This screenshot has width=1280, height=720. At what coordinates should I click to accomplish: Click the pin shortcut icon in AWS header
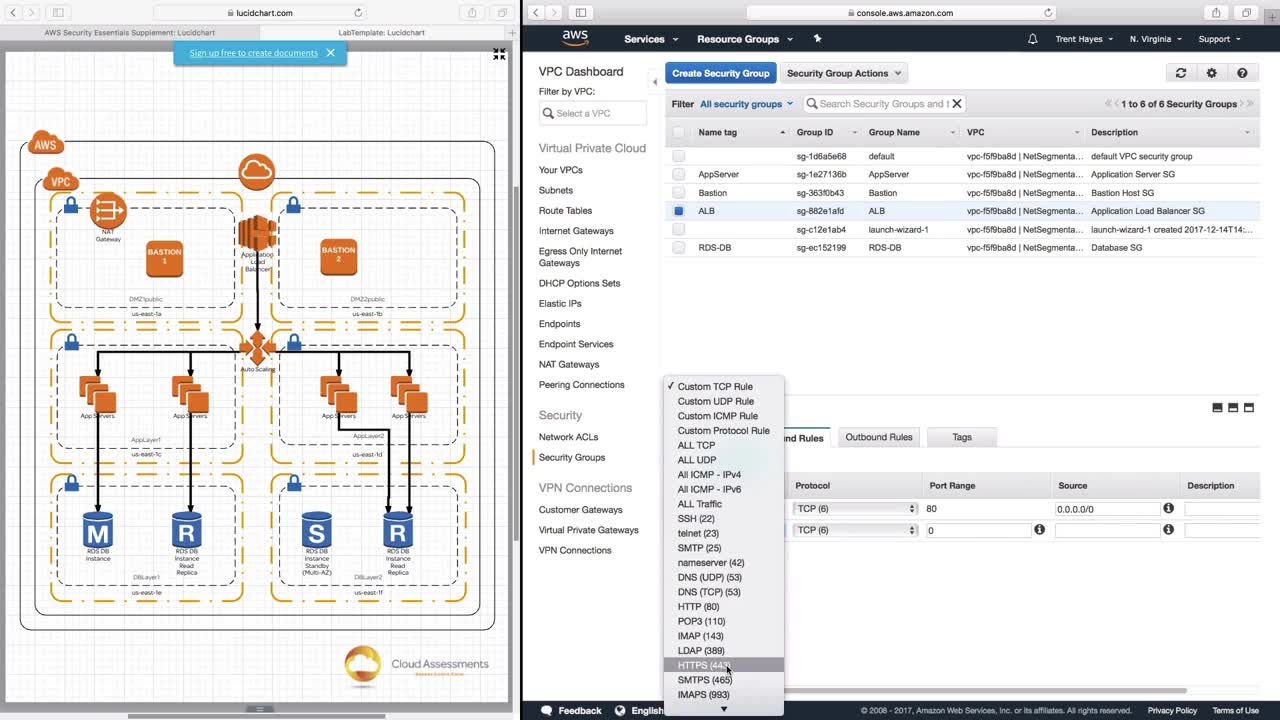[x=817, y=39]
